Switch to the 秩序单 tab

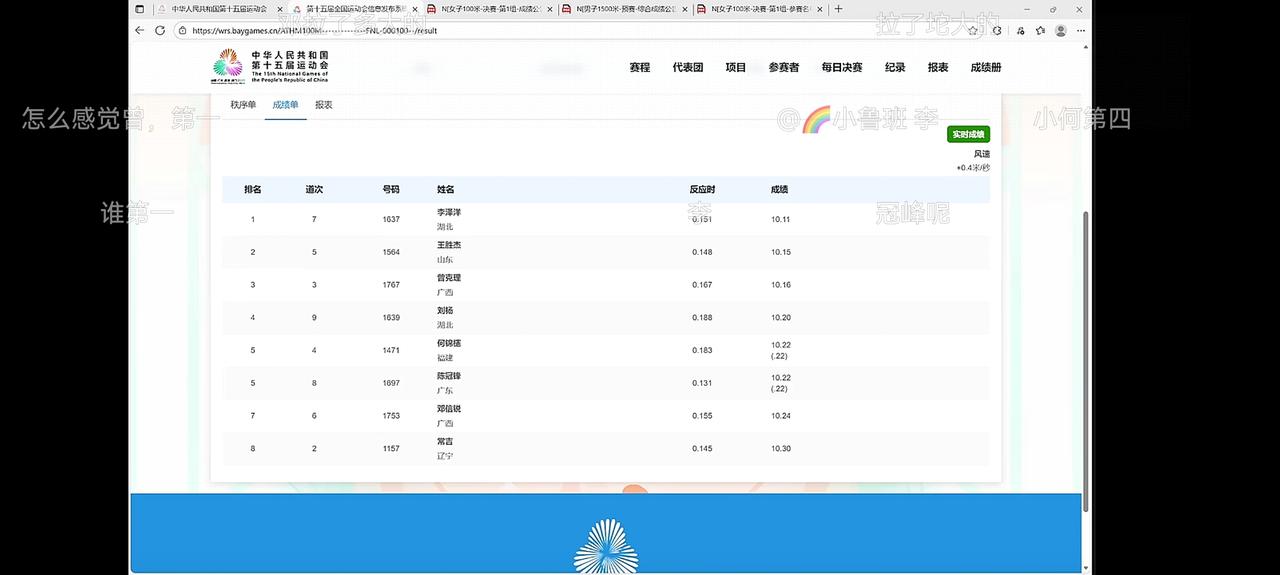pos(243,105)
